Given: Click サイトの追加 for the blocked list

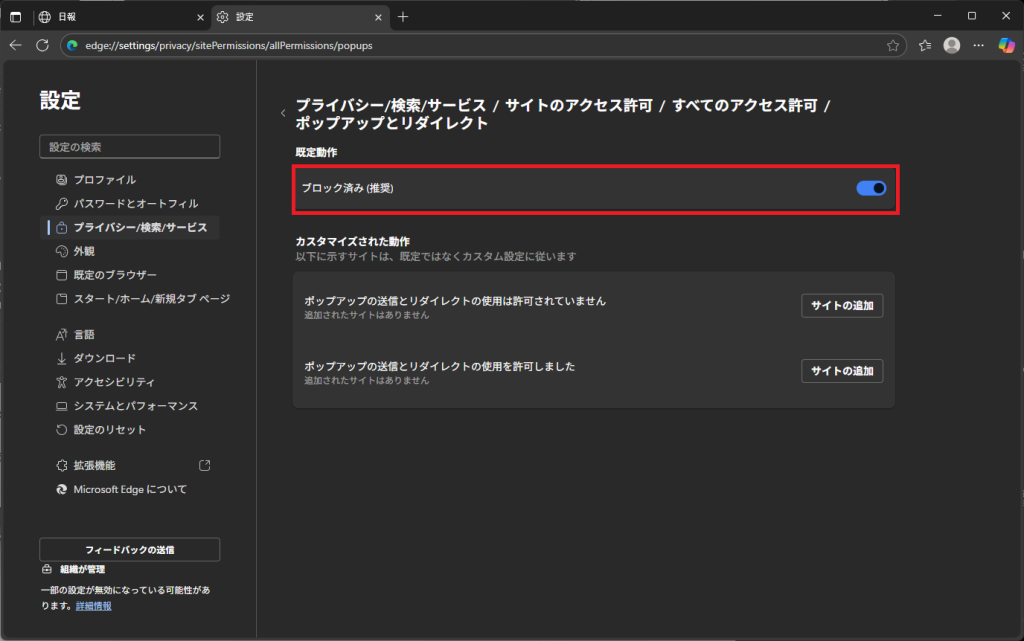Looking at the screenshot, I should (x=841, y=306).
